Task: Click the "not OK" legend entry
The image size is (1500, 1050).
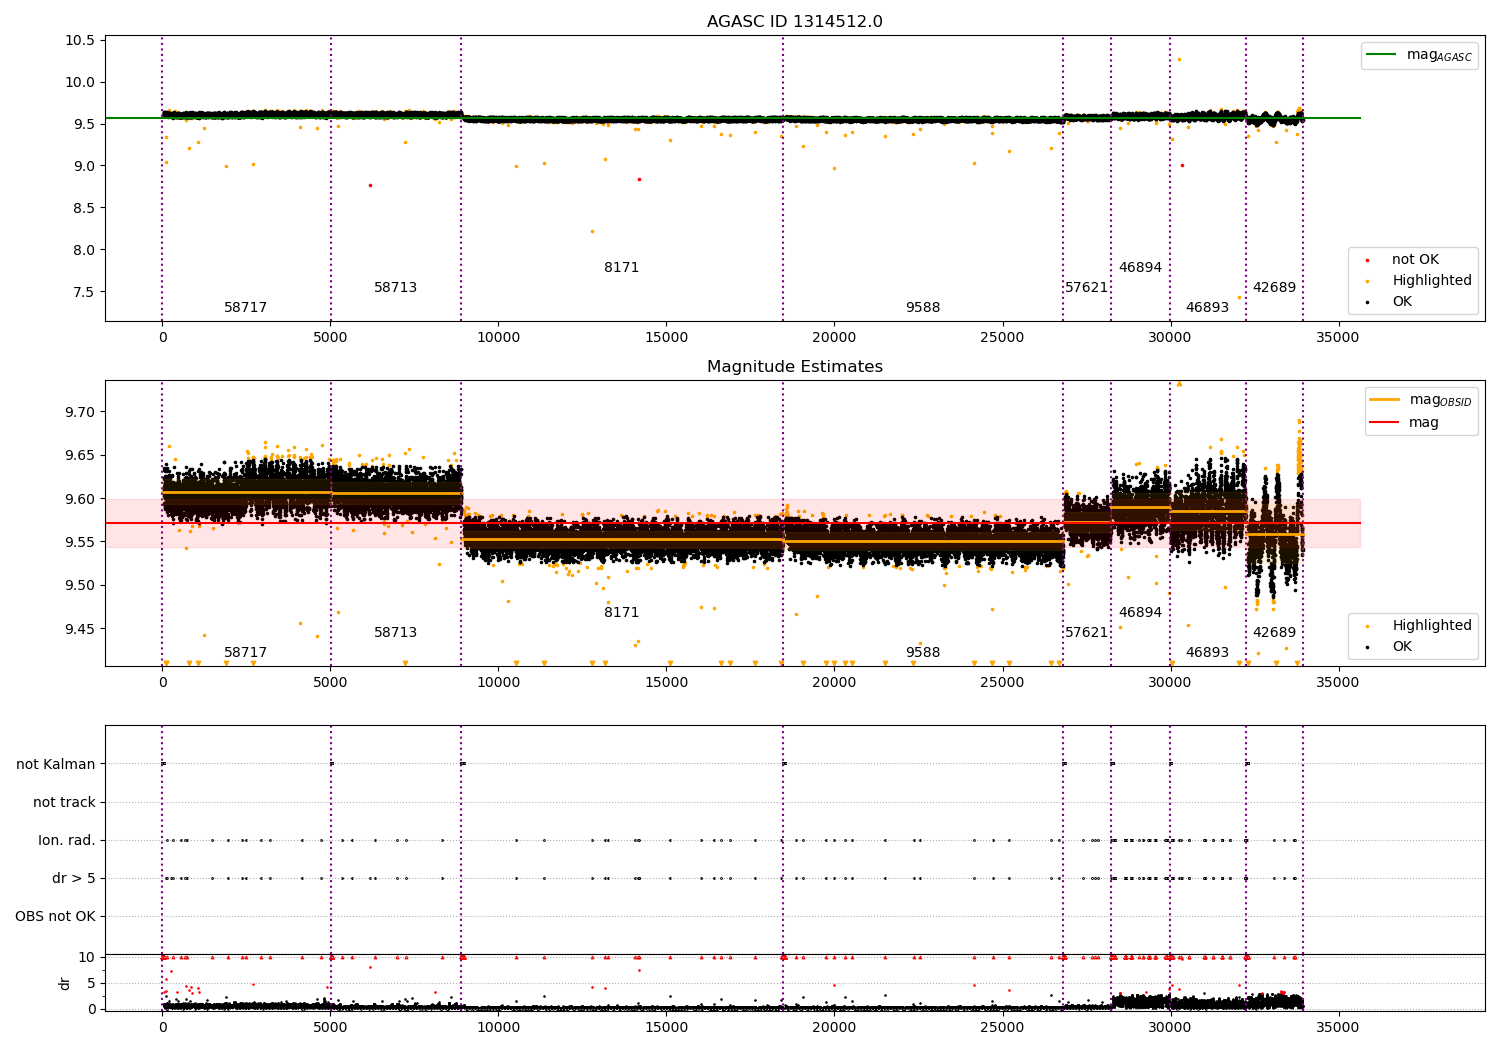Action: (x=1415, y=260)
